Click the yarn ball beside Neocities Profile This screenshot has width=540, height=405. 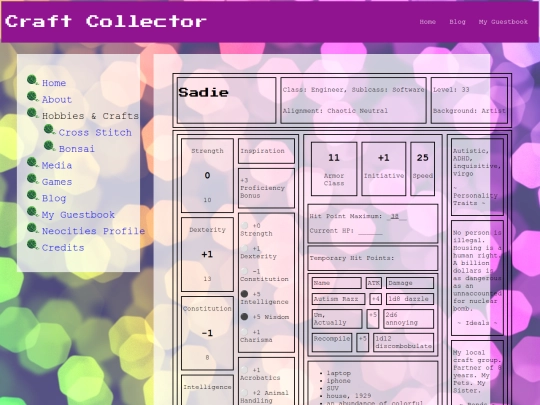click(x=32, y=228)
